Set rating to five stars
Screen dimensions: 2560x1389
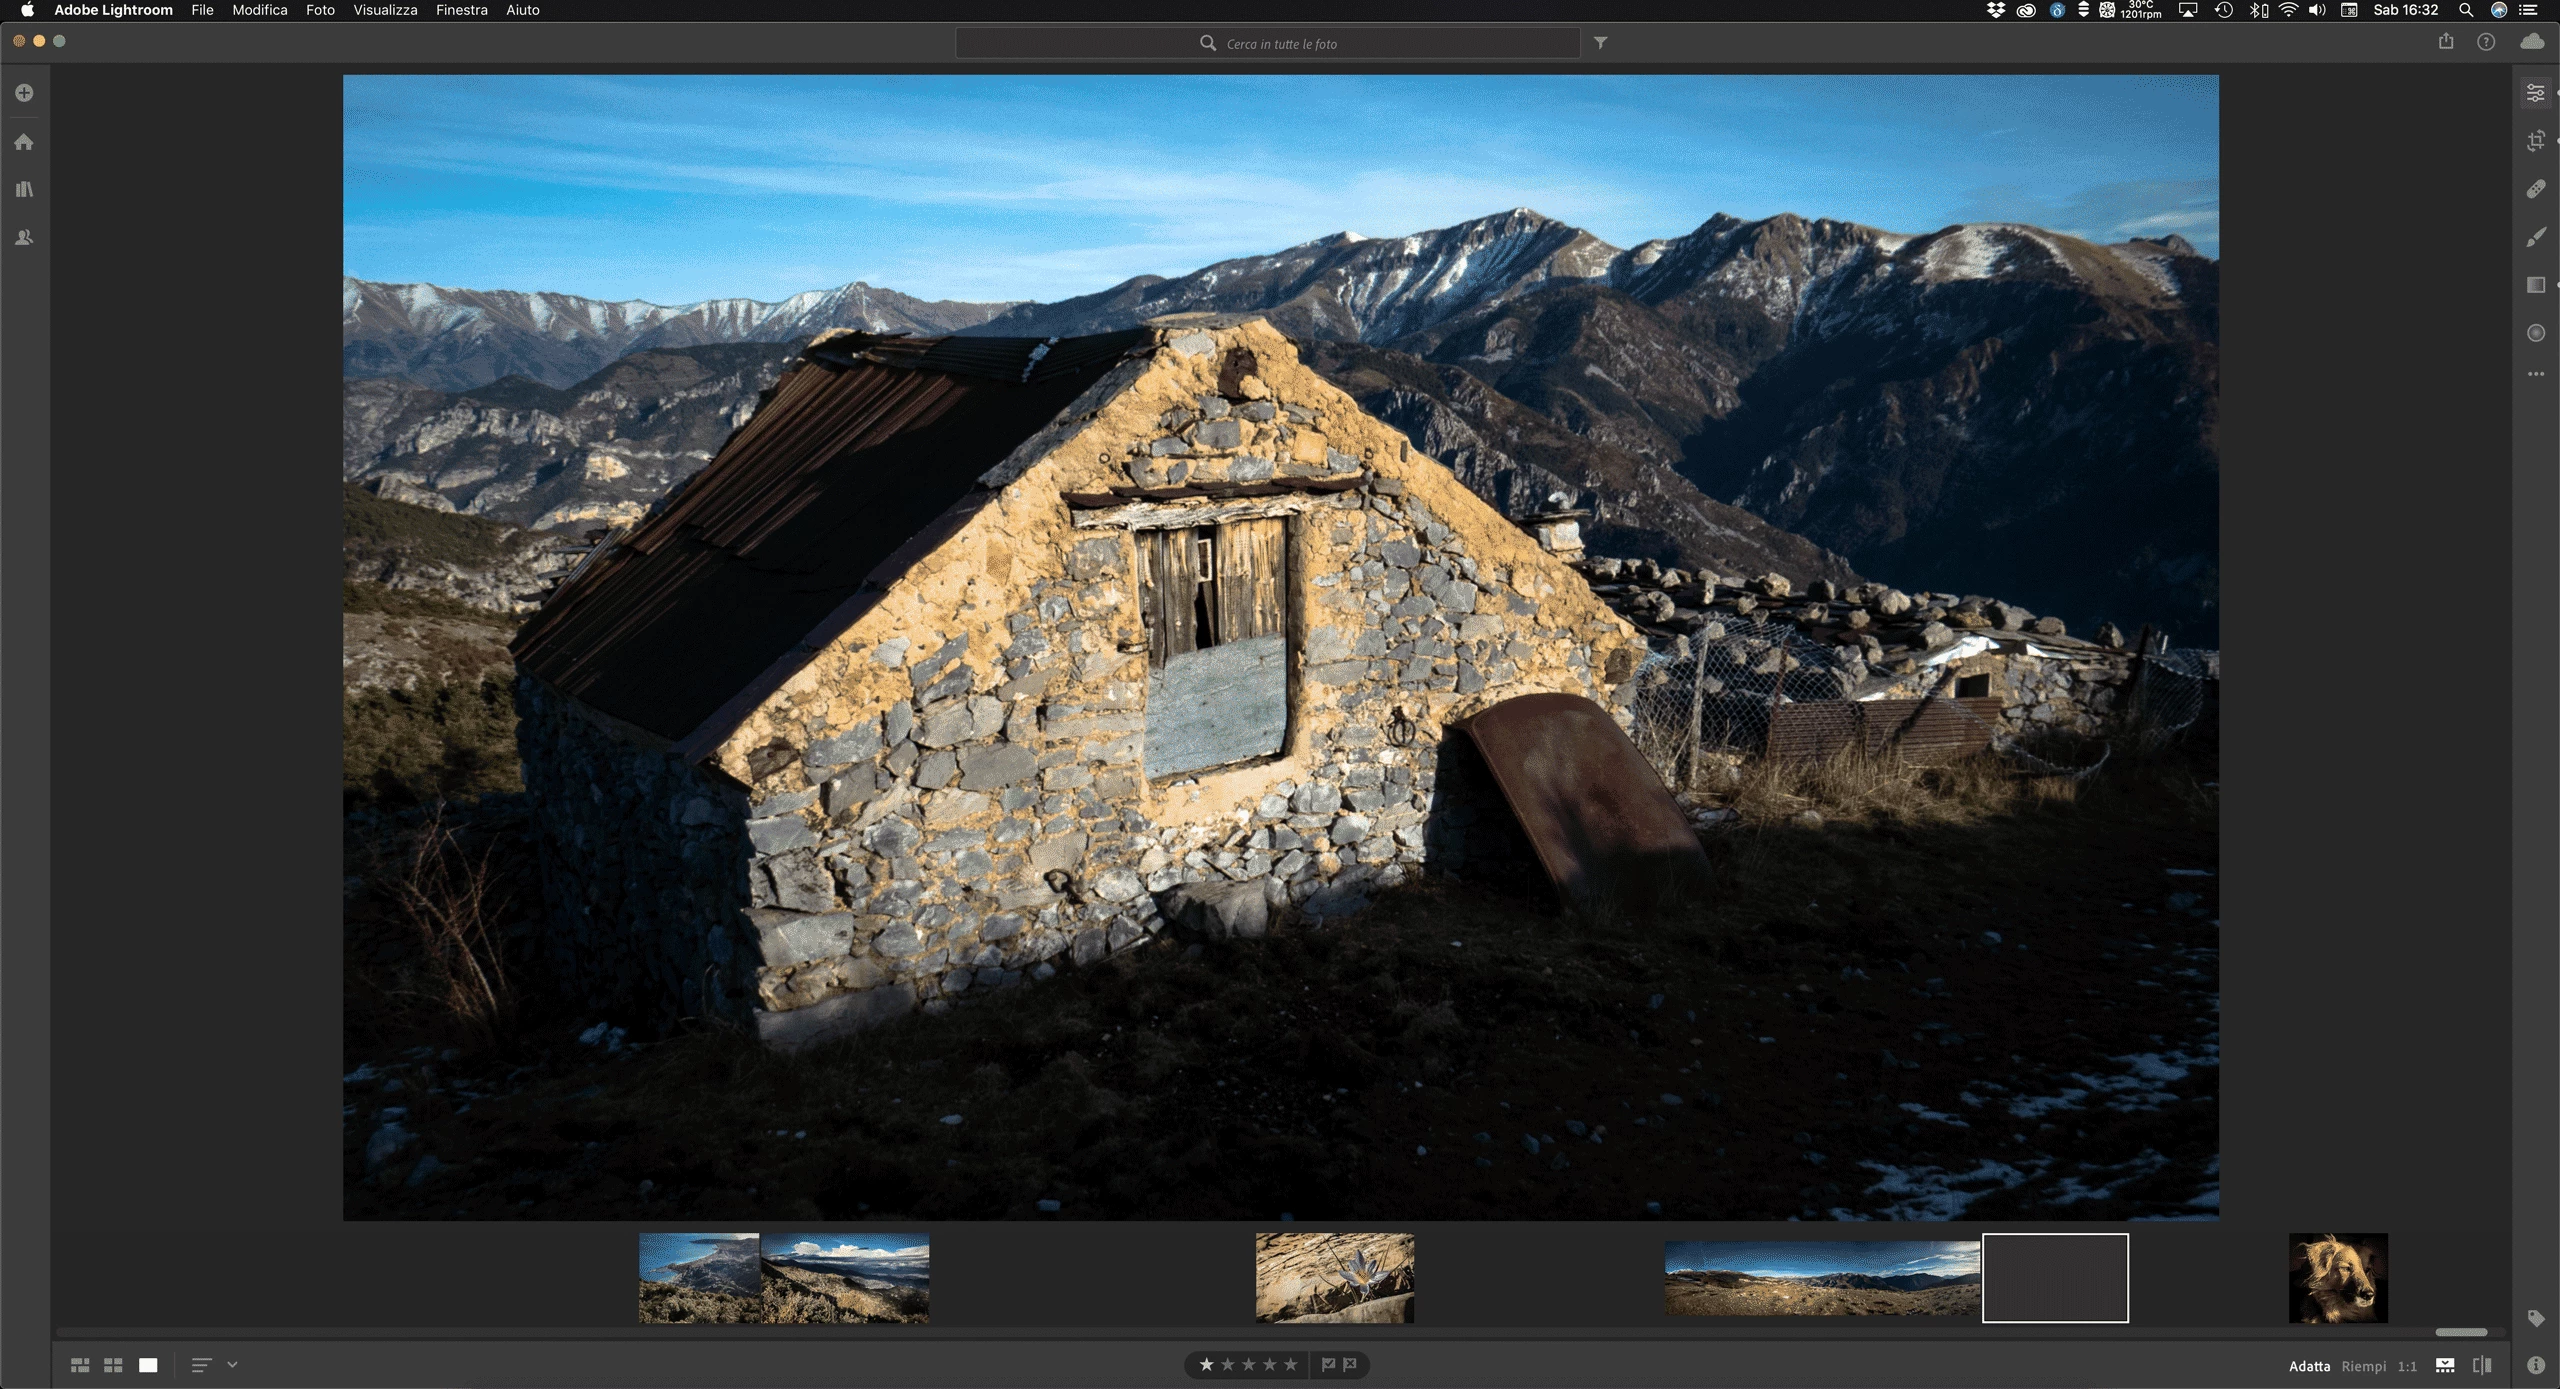click(x=1291, y=1364)
